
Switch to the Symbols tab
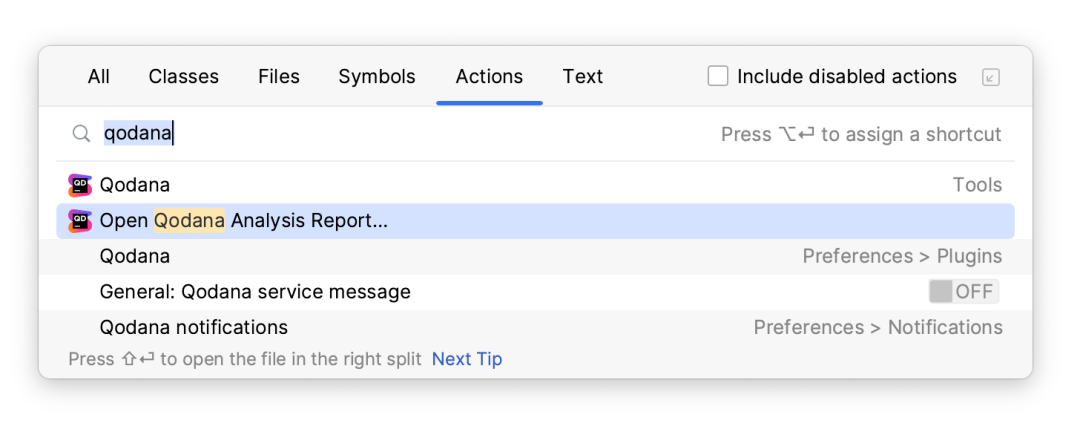[377, 76]
